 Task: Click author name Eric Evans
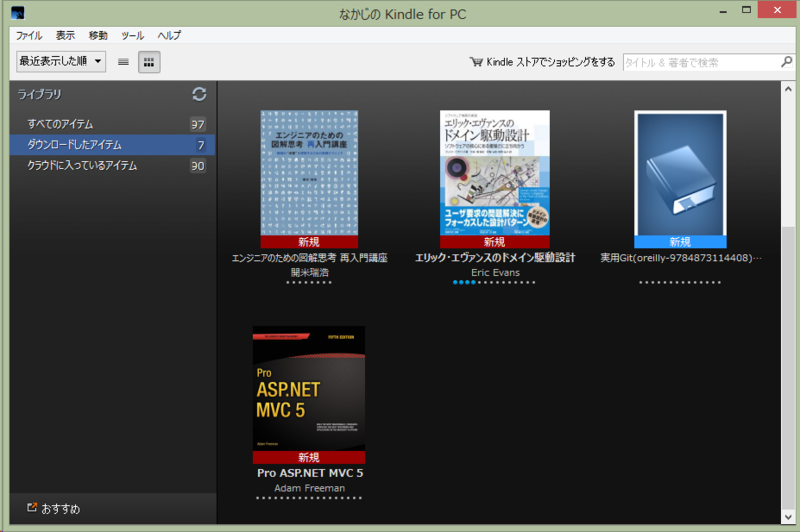tap(495, 272)
